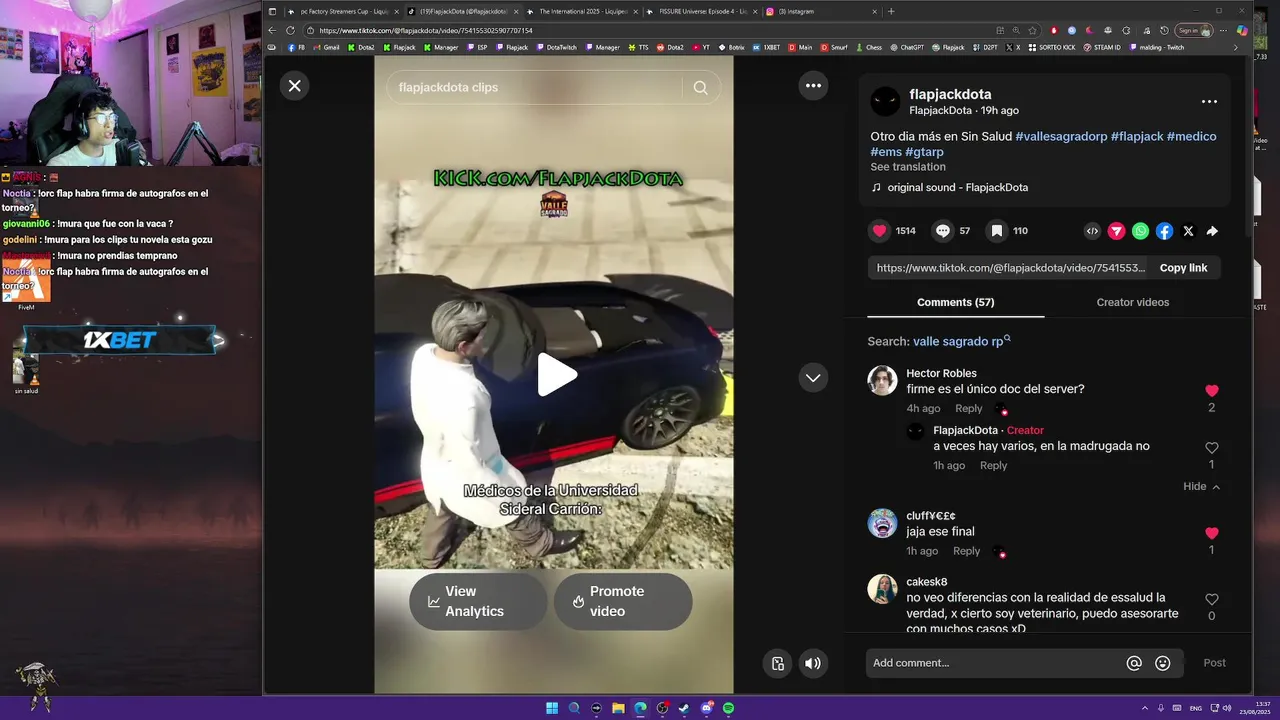Mention a user with @ icon
The height and width of the screenshot is (720, 1280).
coord(1134,663)
